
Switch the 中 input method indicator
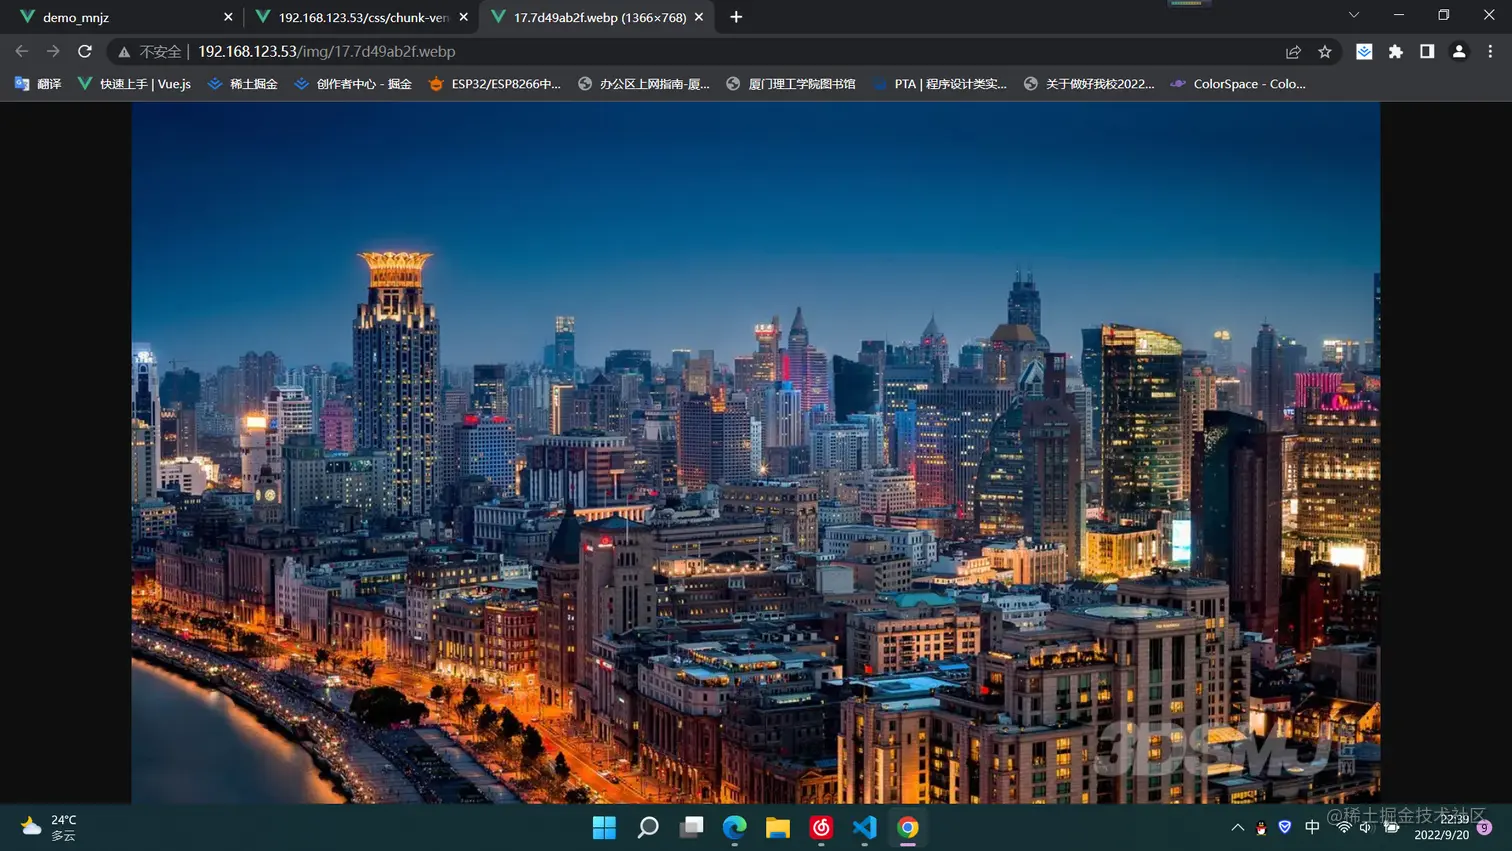(x=1312, y=827)
